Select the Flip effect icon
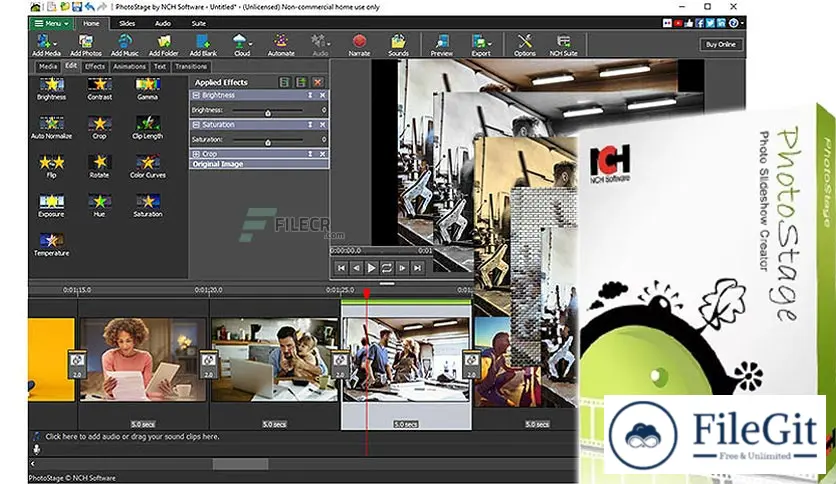Viewport: 836px width, 484px height. tap(52, 163)
